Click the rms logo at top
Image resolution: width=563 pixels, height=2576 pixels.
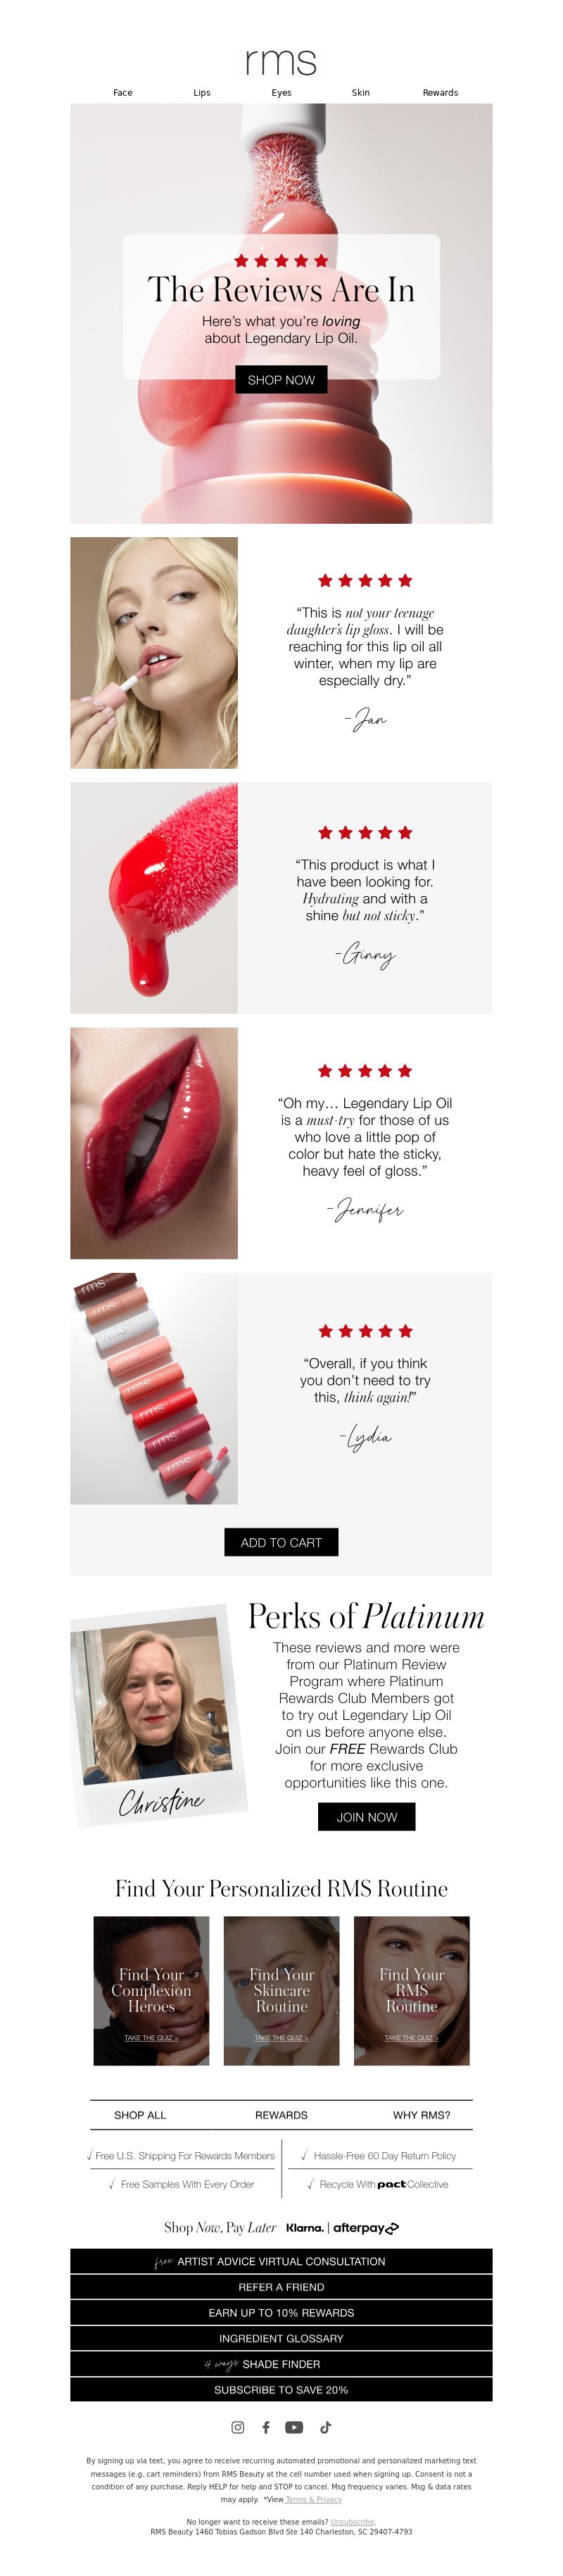(x=281, y=61)
